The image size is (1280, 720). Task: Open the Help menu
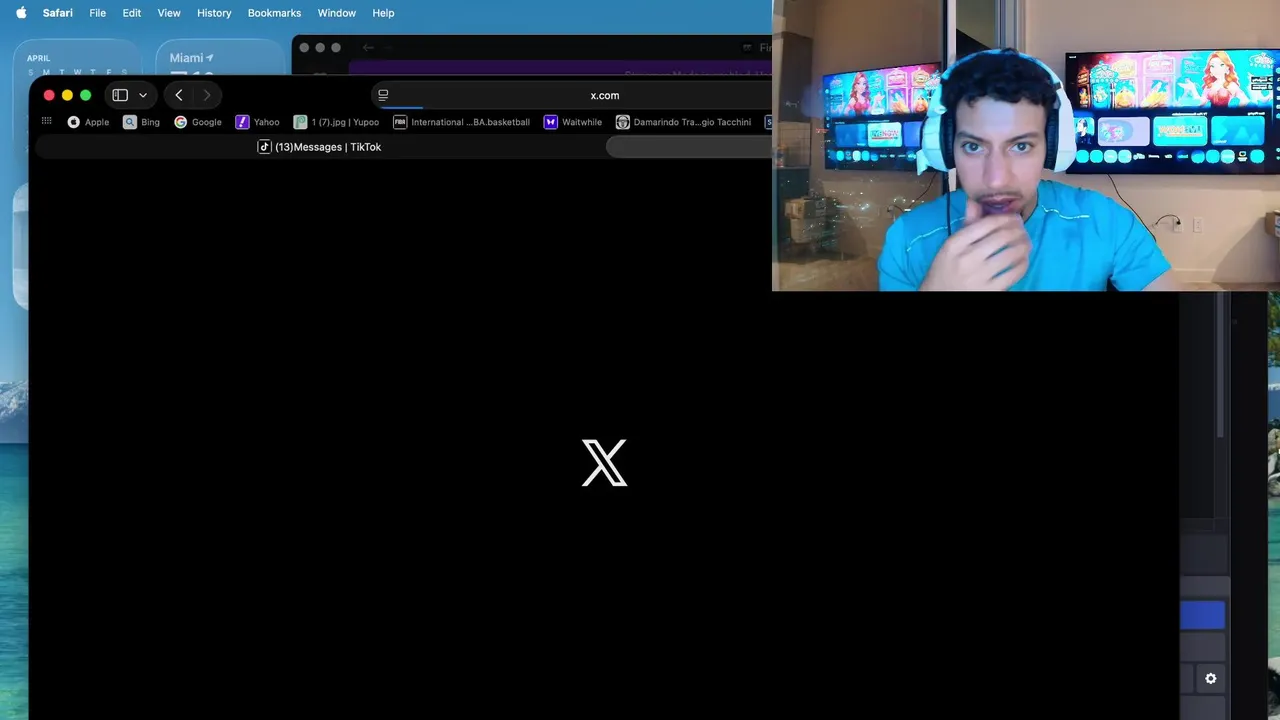[383, 13]
